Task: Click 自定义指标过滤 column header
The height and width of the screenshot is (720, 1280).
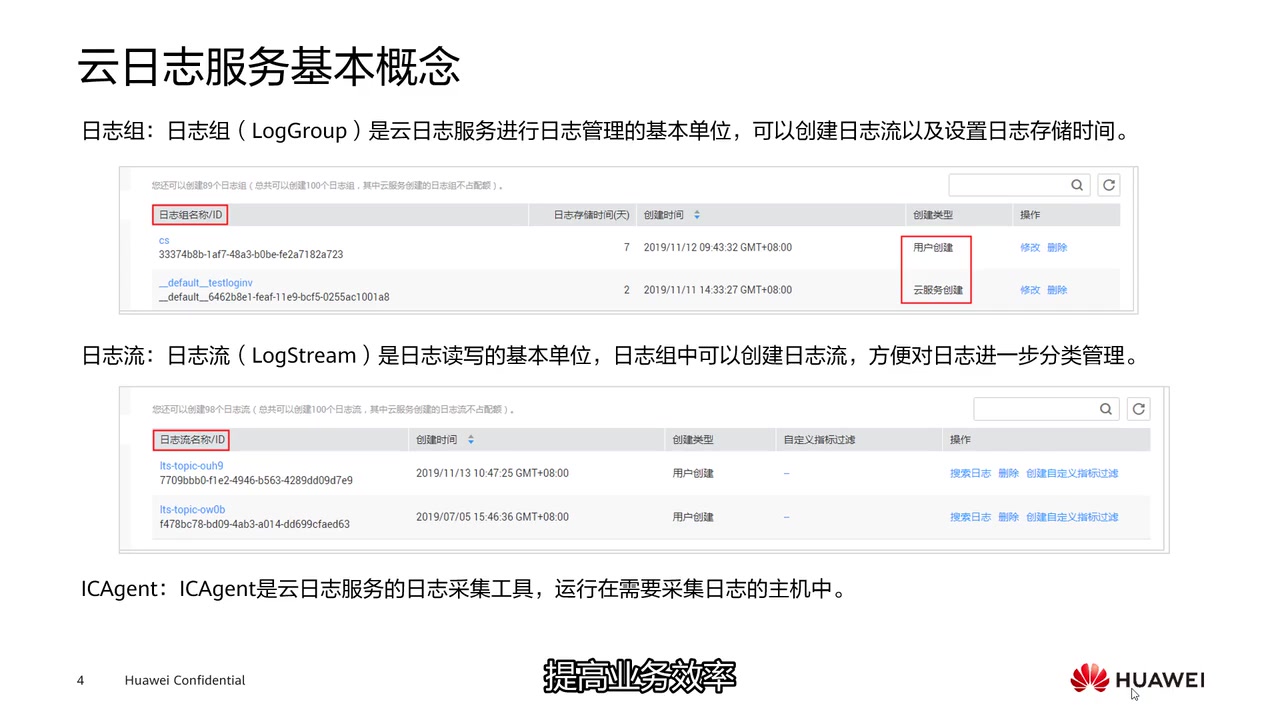Action: [819, 440]
